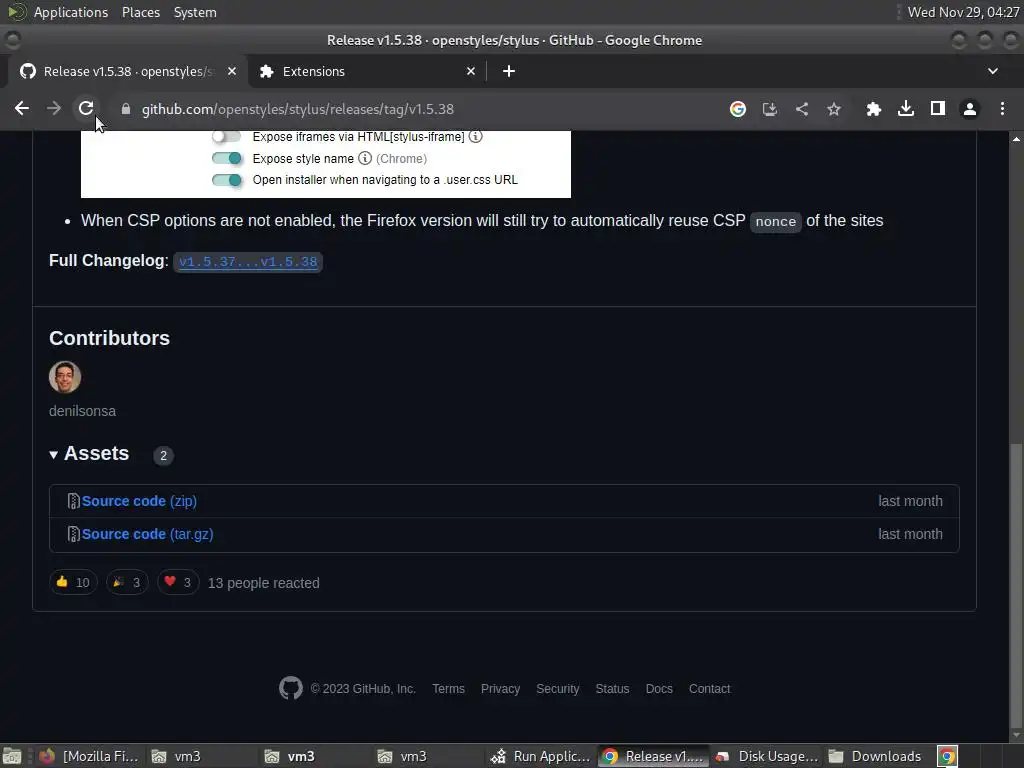Close the Extensions tab
Image resolution: width=1024 pixels, height=768 pixels.
click(471, 71)
